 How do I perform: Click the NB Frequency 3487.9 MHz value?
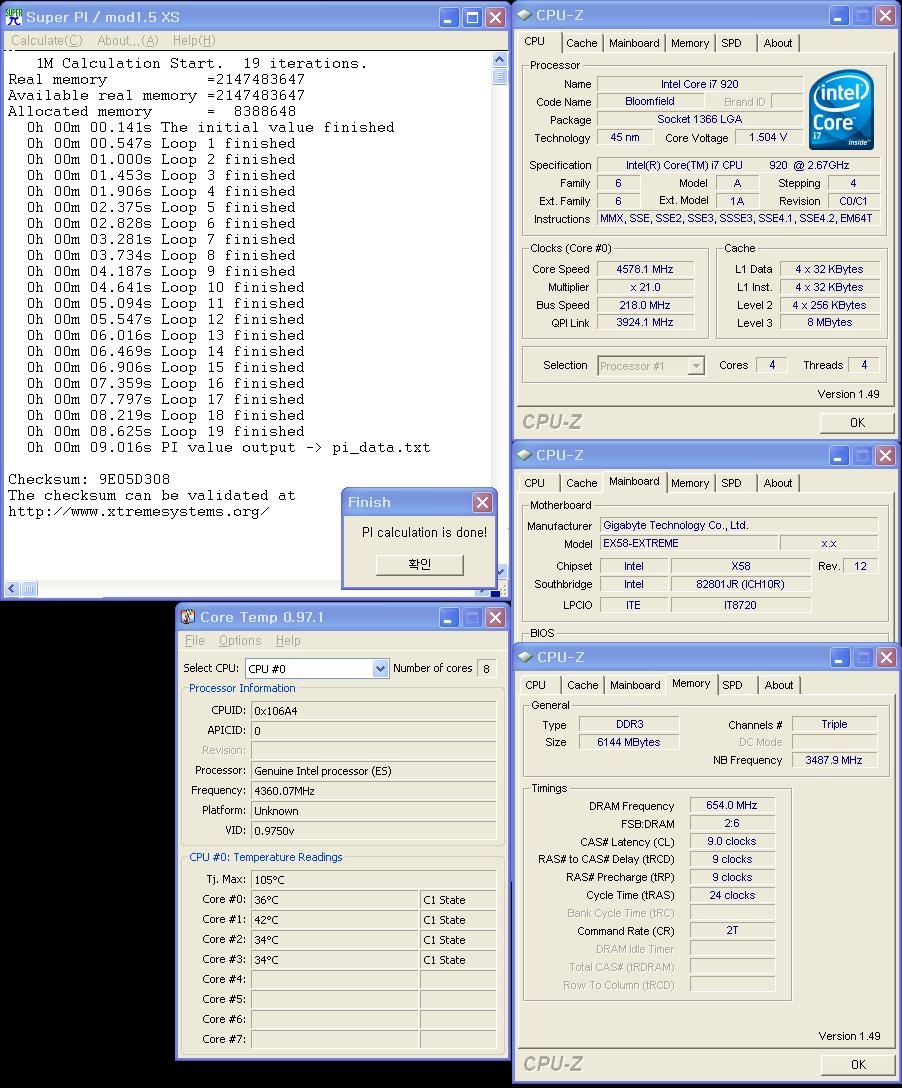(x=834, y=760)
